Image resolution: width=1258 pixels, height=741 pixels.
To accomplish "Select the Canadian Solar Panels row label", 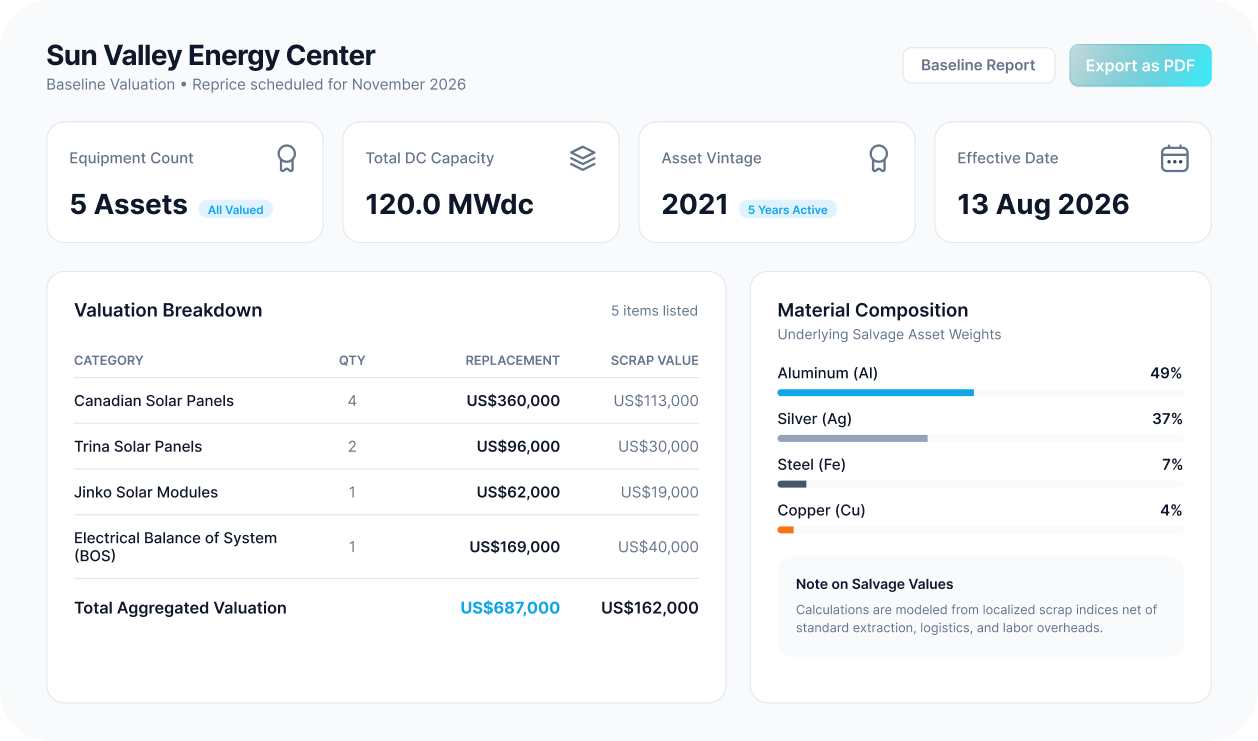I will [x=154, y=401].
